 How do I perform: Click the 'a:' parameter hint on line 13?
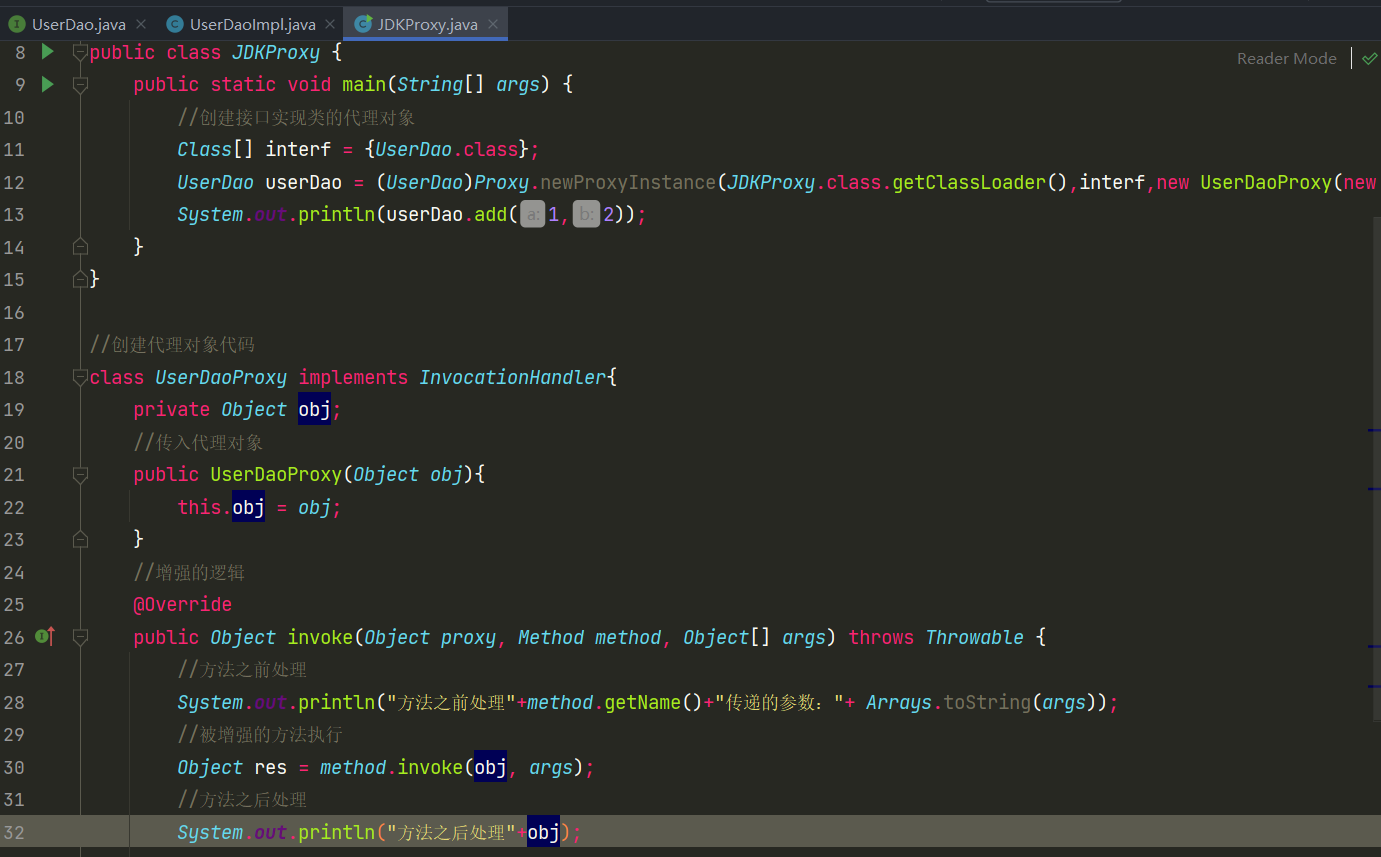(533, 215)
